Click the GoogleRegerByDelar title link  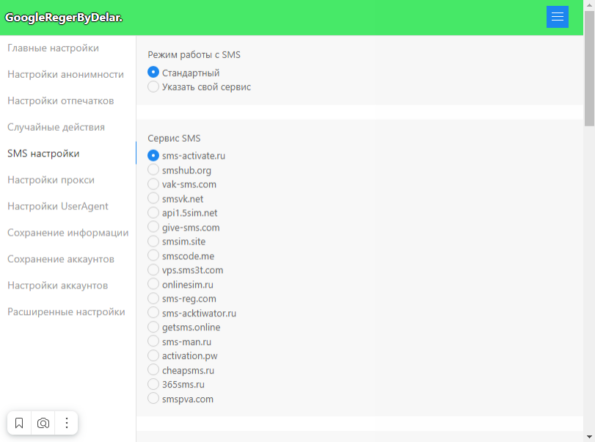point(64,17)
